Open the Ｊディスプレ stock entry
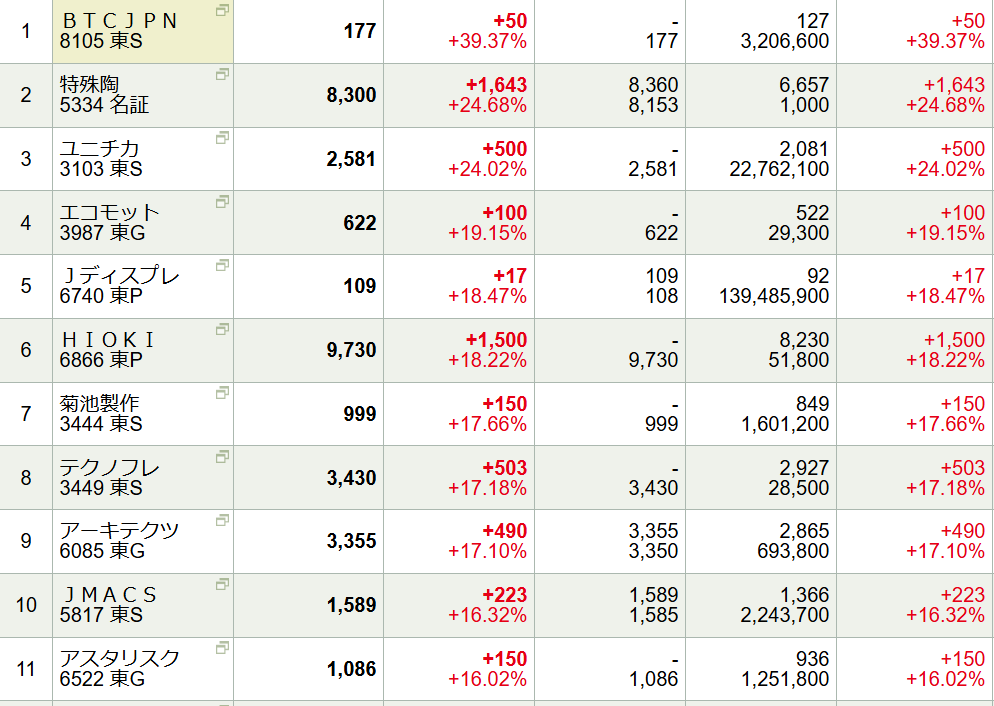The width and height of the screenshot is (994, 706). point(119,276)
